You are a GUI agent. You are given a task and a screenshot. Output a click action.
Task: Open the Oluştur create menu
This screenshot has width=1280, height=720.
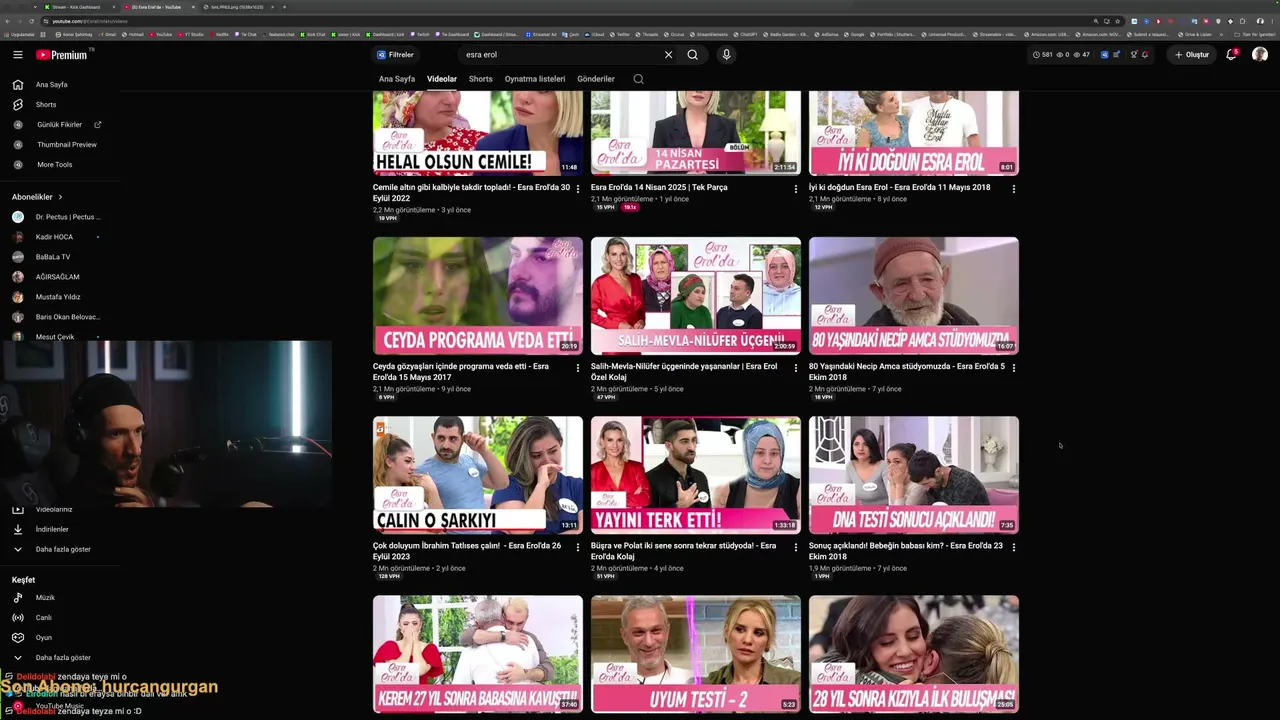click(x=1191, y=55)
